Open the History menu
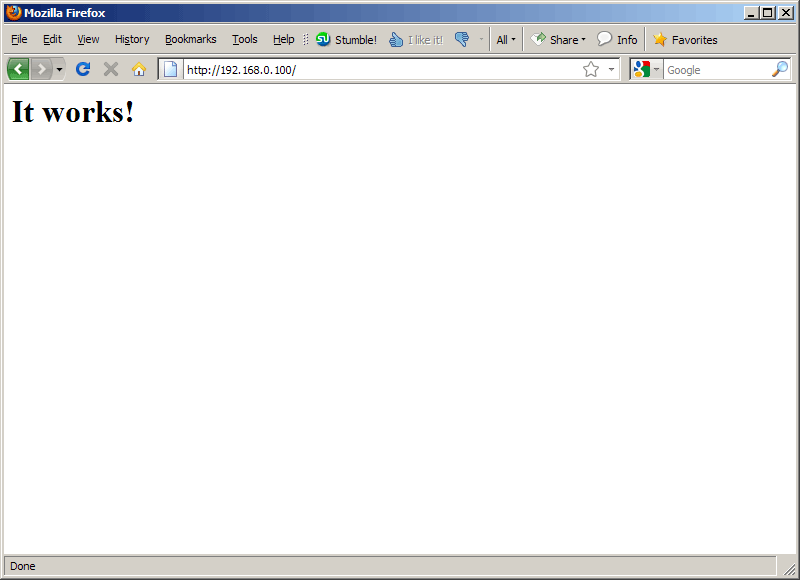 132,39
